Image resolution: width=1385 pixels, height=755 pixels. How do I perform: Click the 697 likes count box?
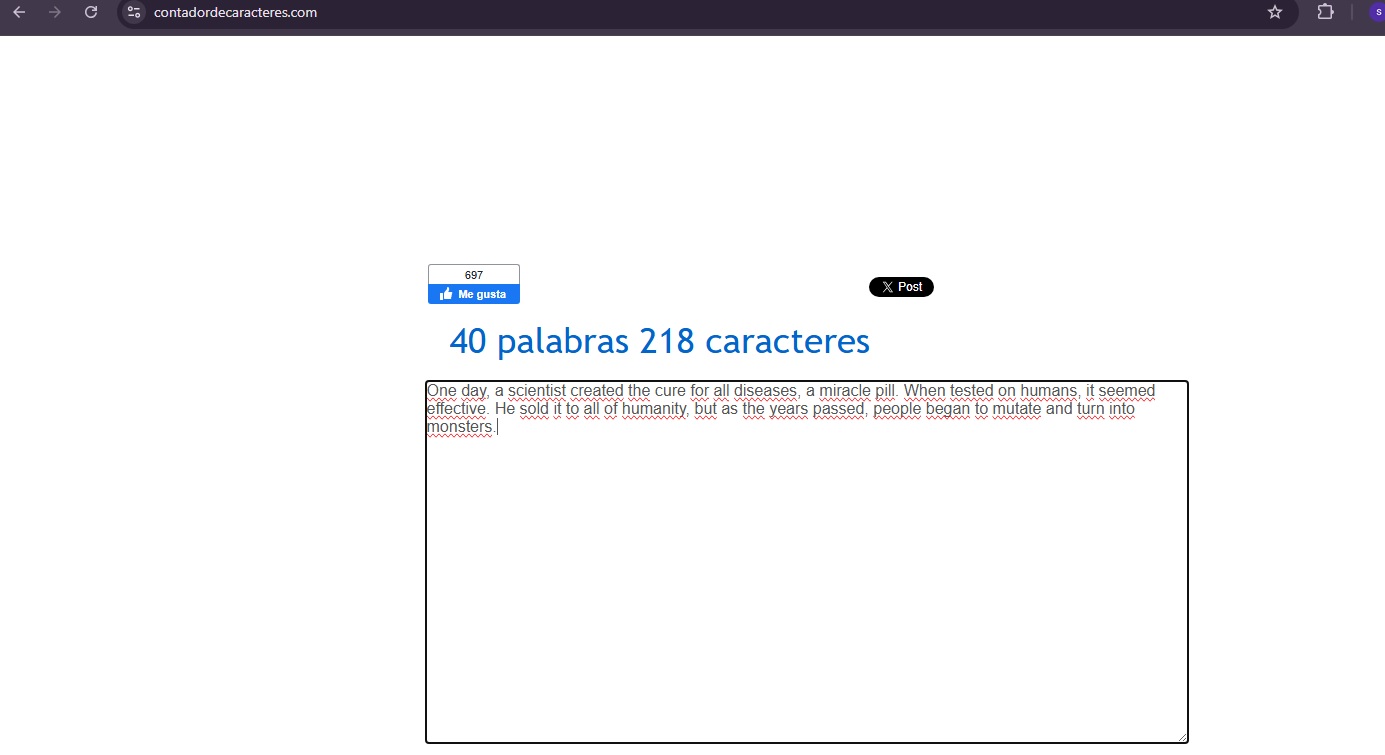tap(474, 275)
